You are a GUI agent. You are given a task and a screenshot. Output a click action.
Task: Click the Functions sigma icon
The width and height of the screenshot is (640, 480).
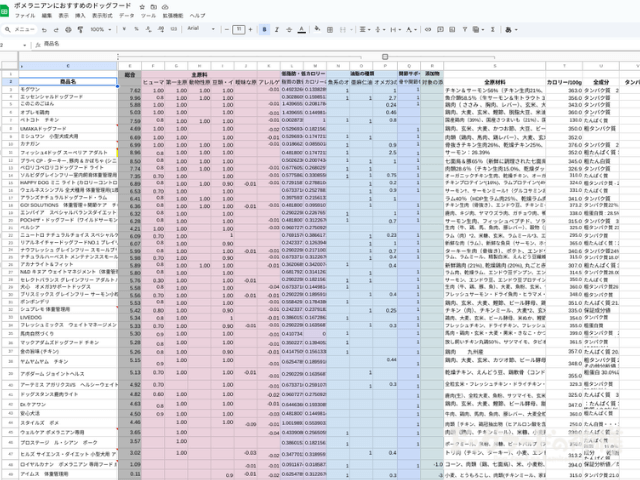[493, 29]
